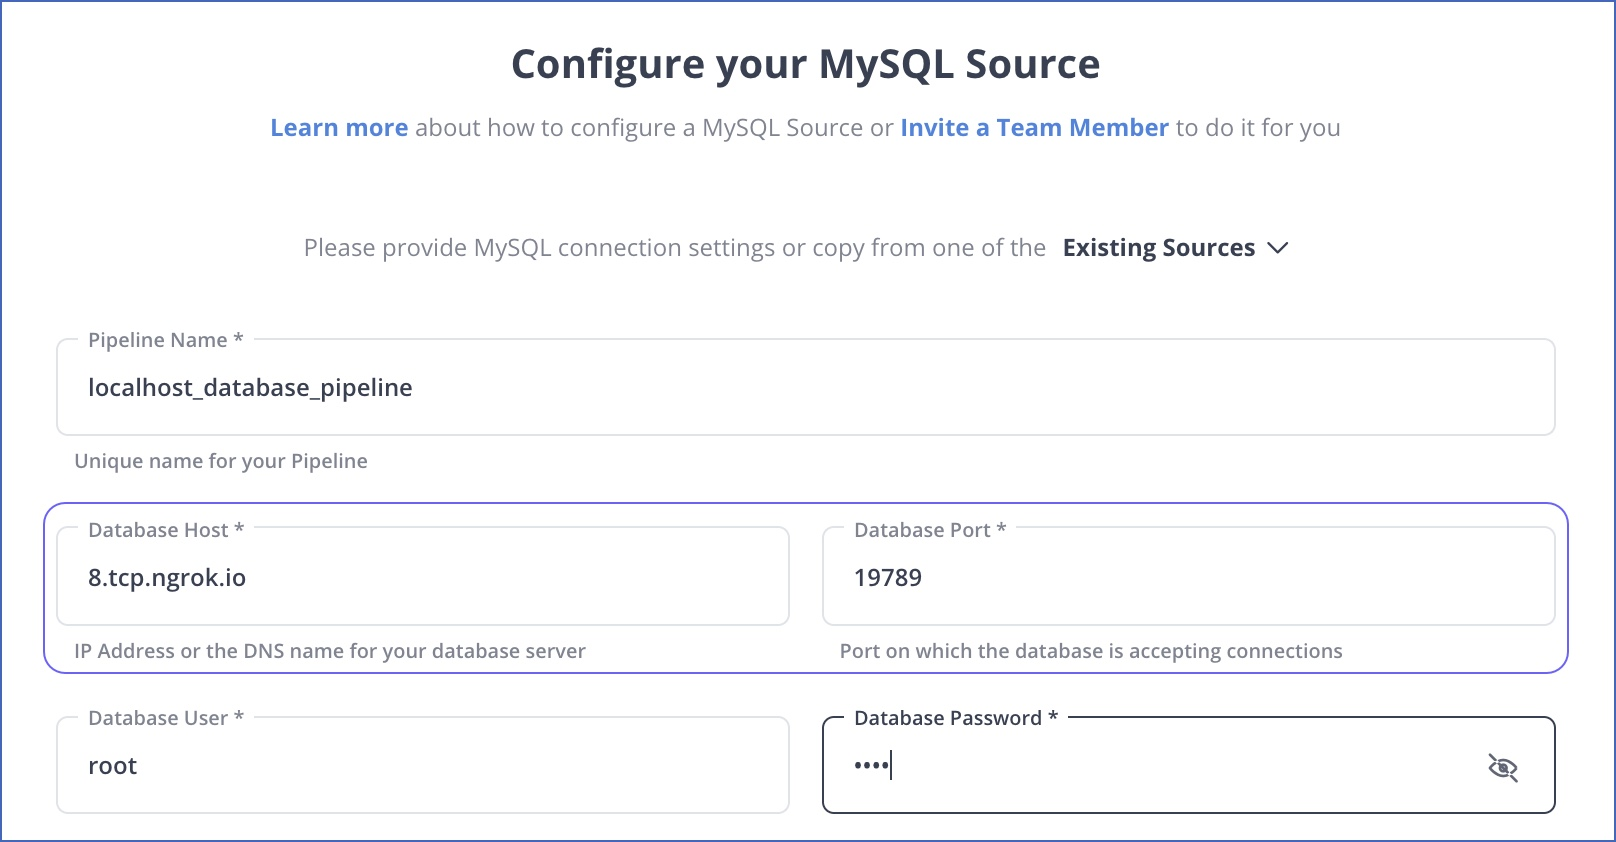Click the Database User * label
The height and width of the screenshot is (842, 1616).
(166, 718)
